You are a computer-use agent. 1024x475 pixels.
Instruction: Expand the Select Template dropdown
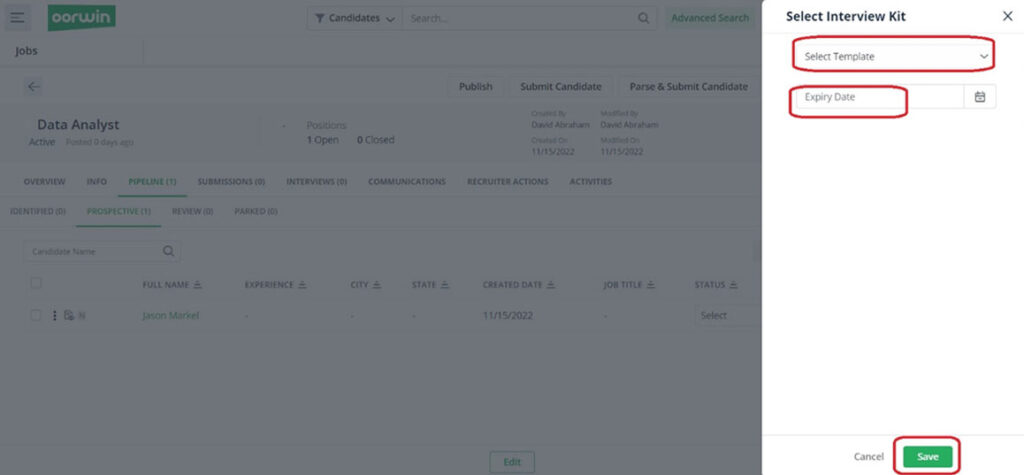click(x=895, y=56)
